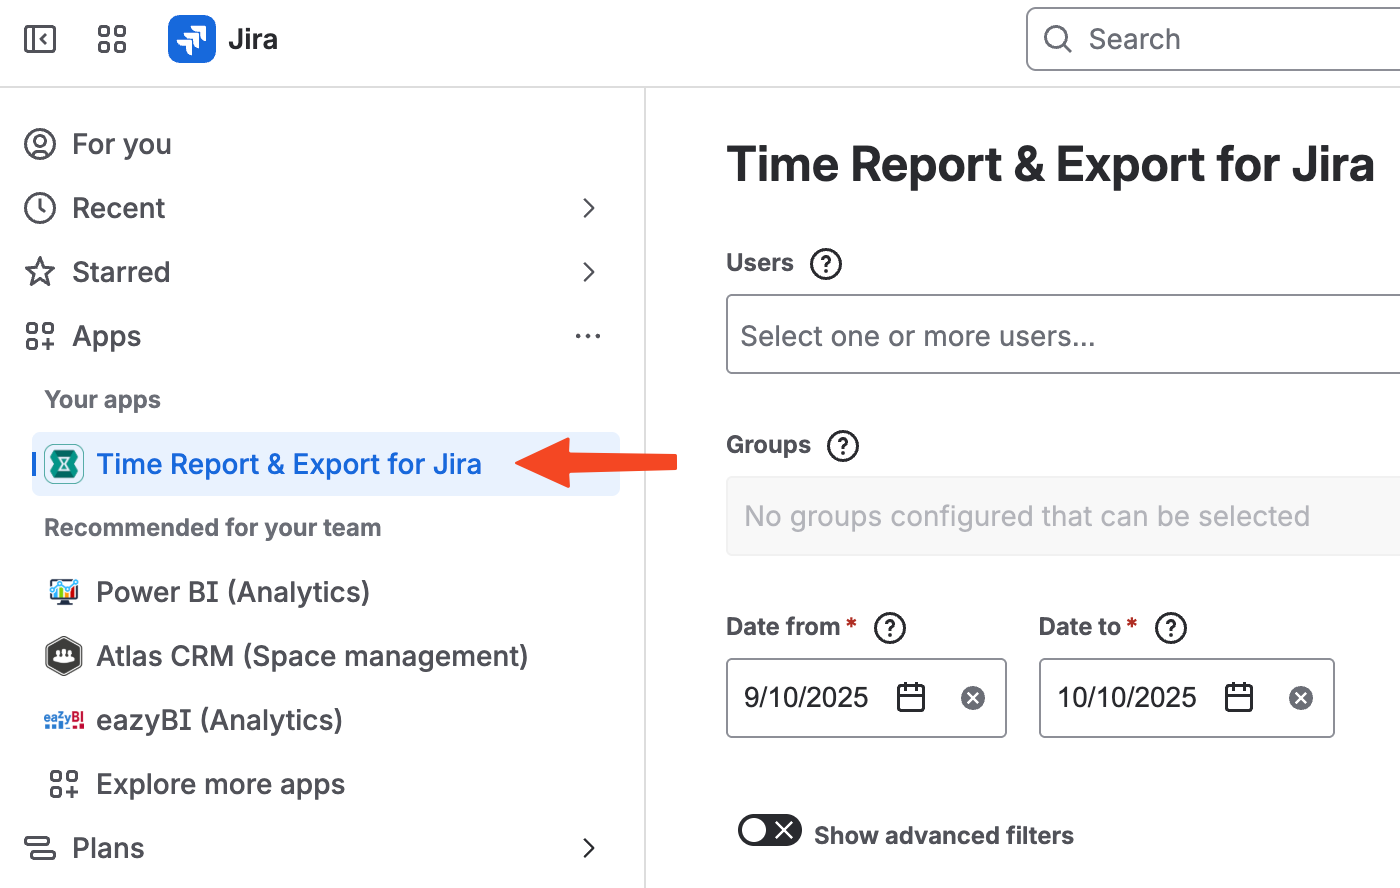Image resolution: width=1400 pixels, height=888 pixels.
Task: Click the help icon next to Groups
Action: (x=842, y=446)
